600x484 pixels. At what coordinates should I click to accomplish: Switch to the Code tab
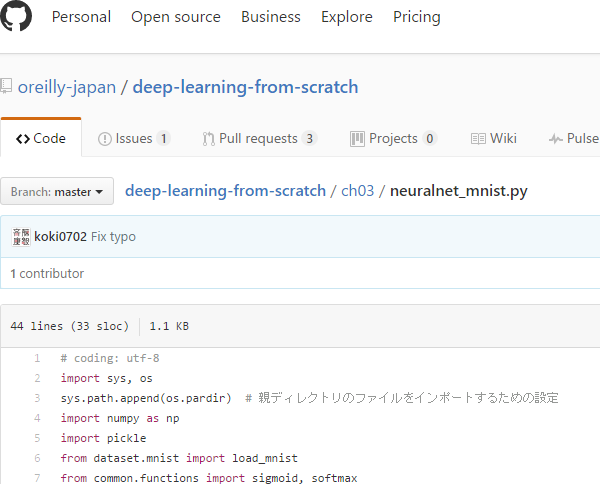41,138
